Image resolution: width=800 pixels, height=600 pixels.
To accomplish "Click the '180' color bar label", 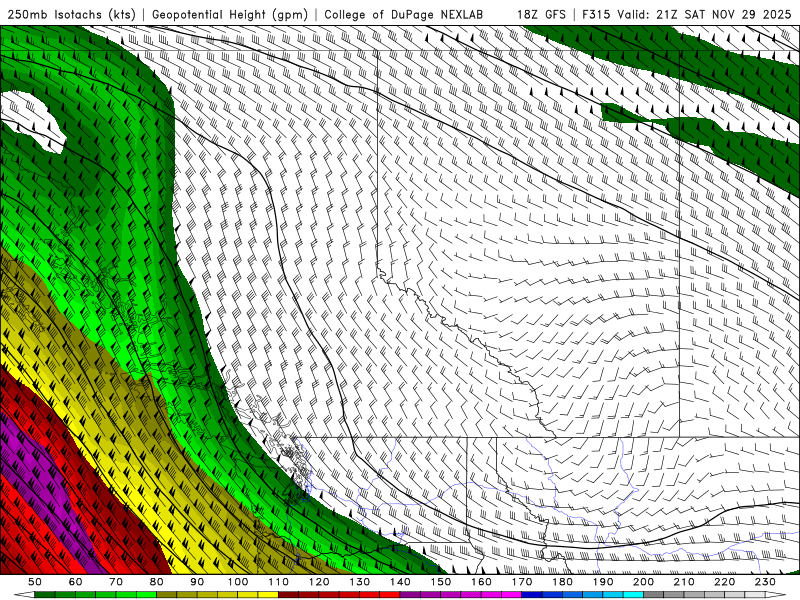I will (x=562, y=582).
